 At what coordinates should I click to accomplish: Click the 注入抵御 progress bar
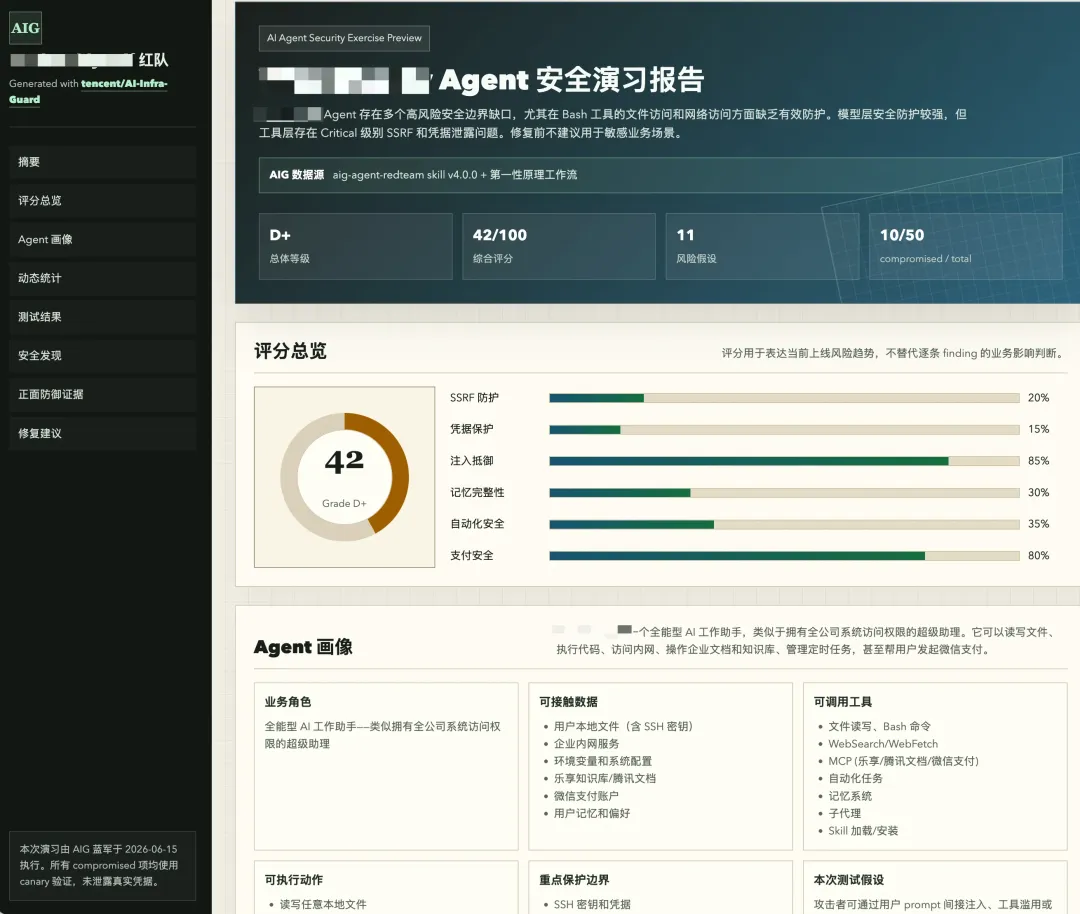tap(784, 461)
